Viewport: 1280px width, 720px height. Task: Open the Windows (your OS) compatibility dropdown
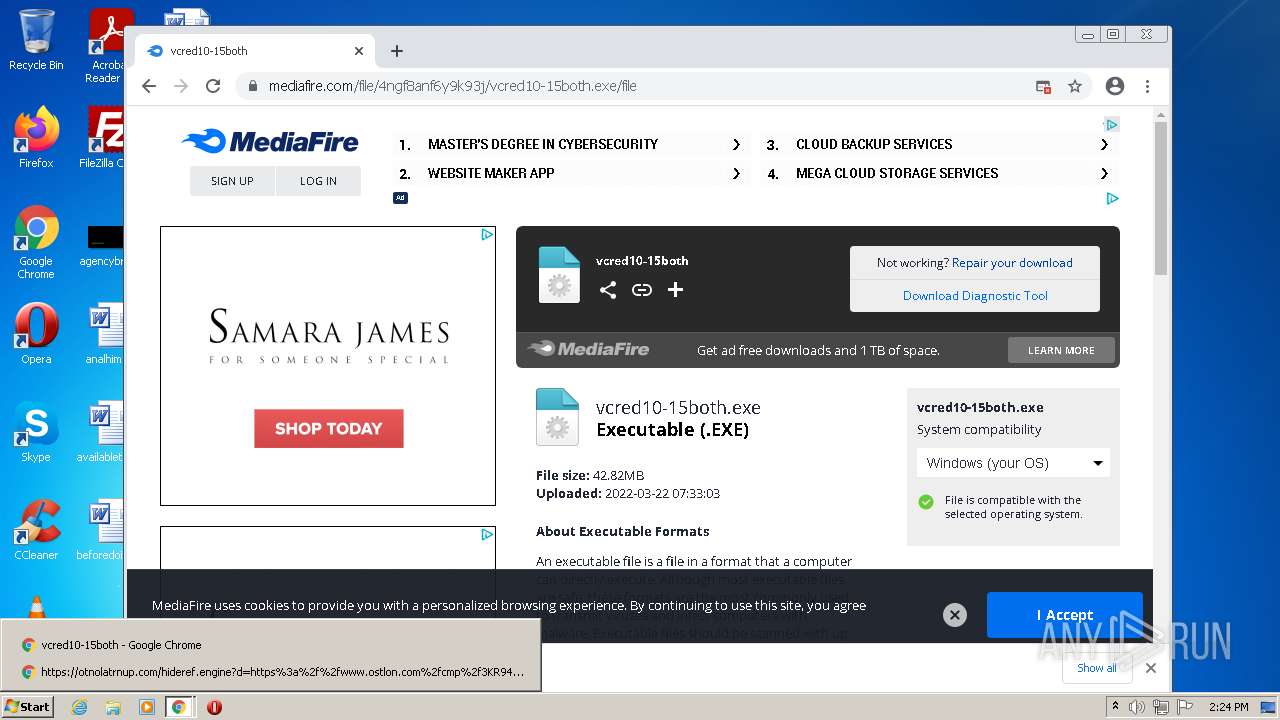click(x=1013, y=463)
